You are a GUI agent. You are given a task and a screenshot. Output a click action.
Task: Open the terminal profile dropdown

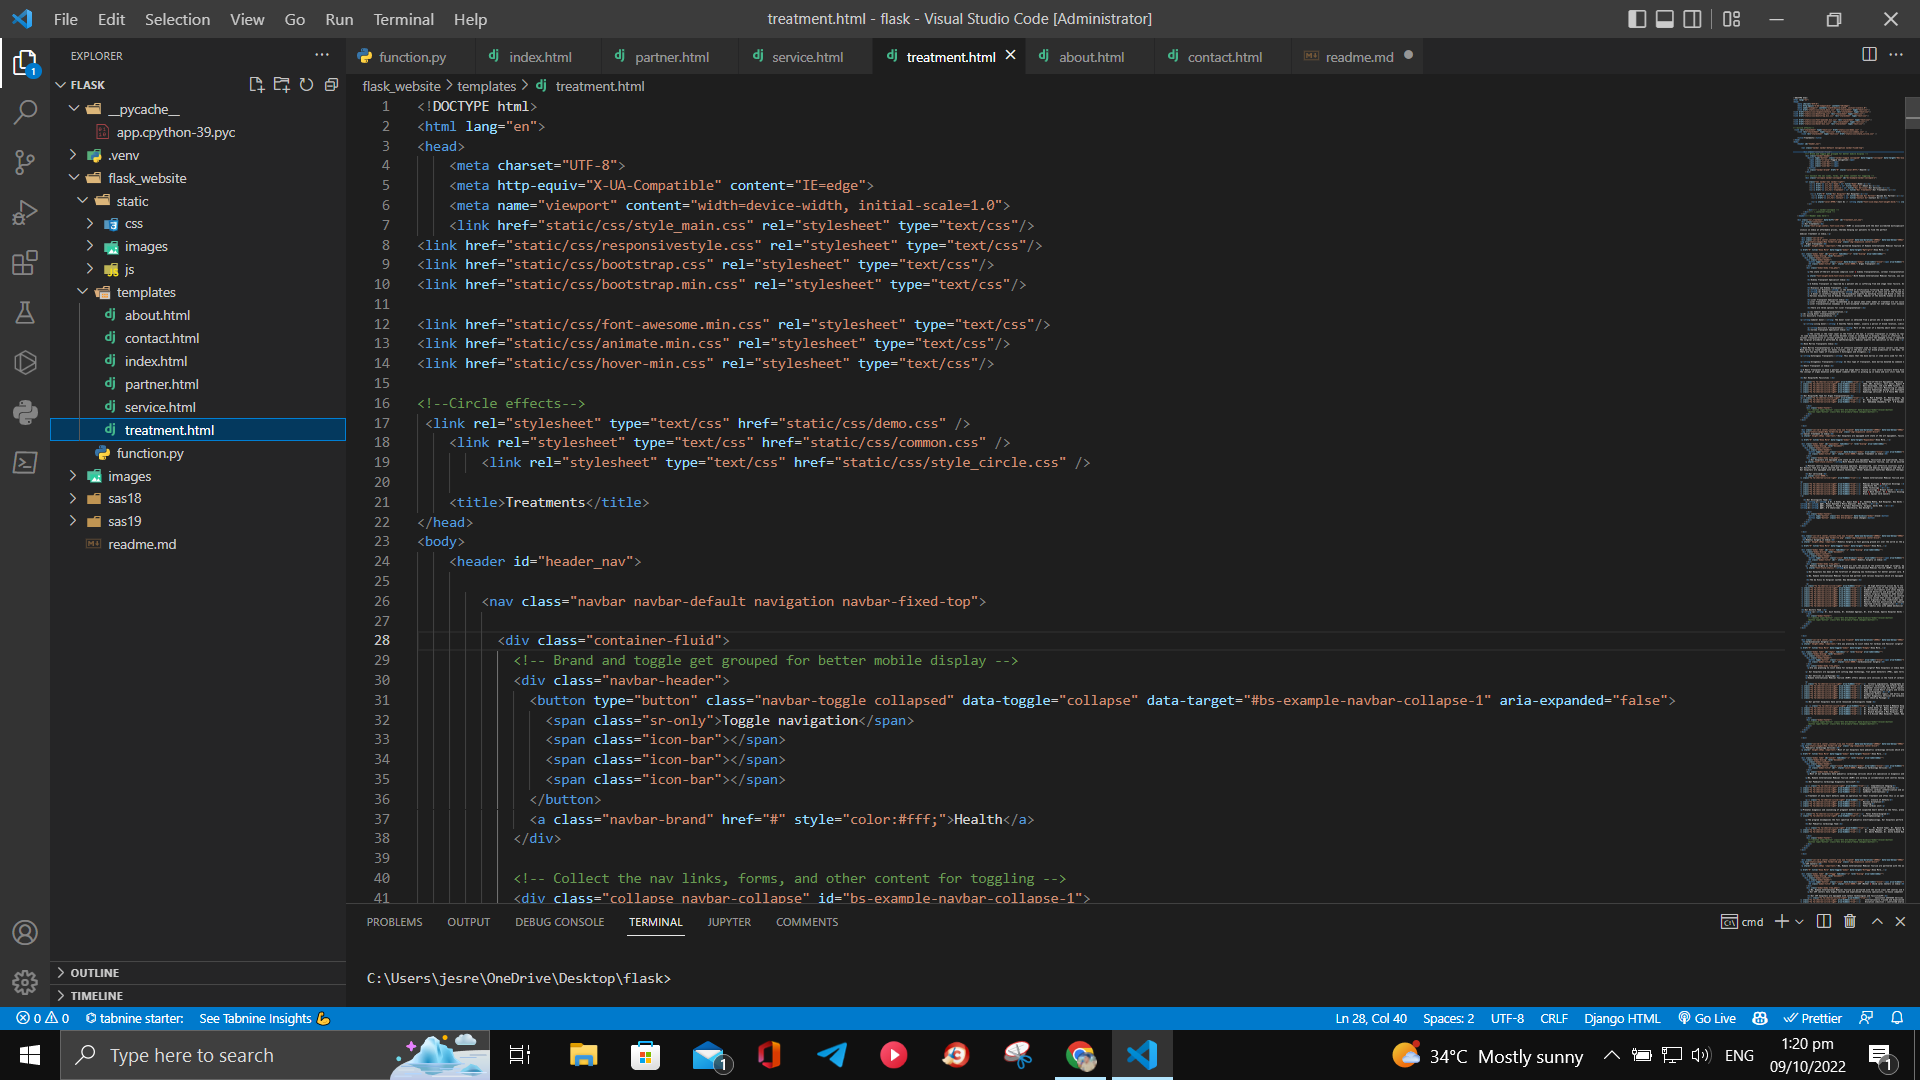1800,921
